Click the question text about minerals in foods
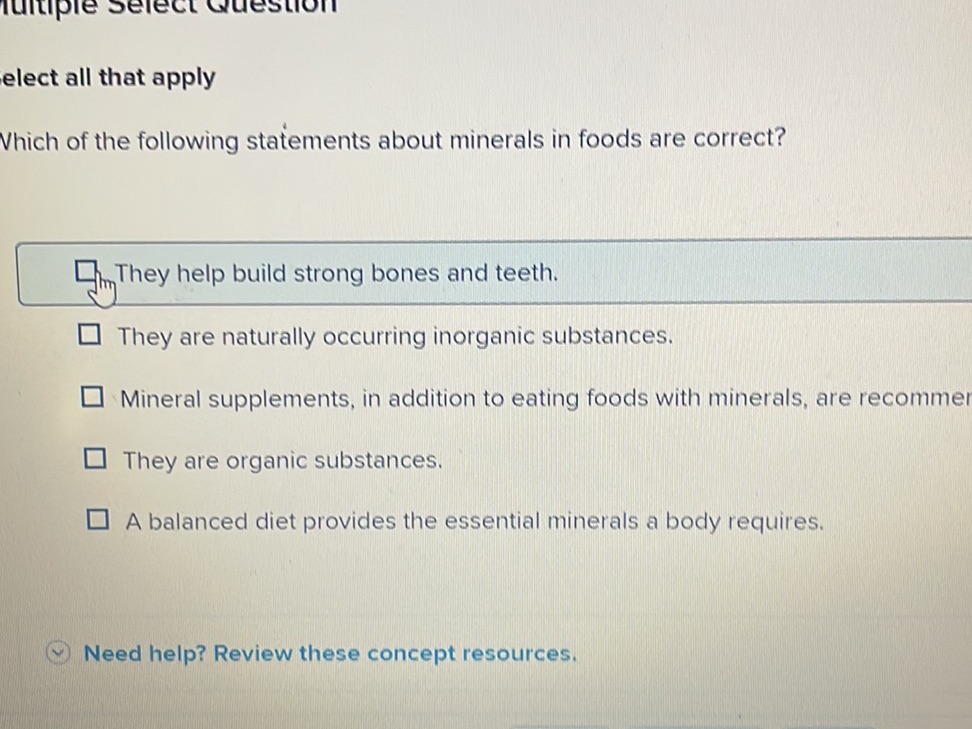The width and height of the screenshot is (972, 729). tap(393, 140)
